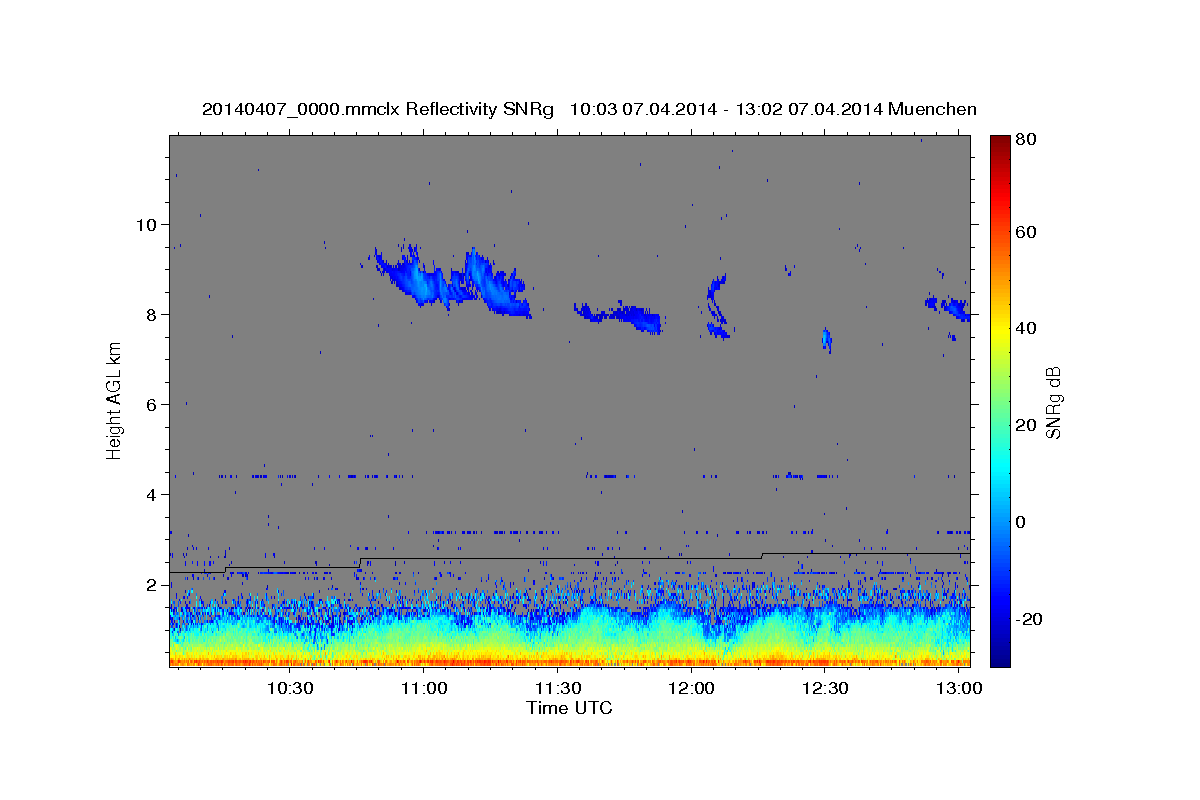Click the 12:30 time tick label
This screenshot has height=800, width=1200.
tap(825, 689)
